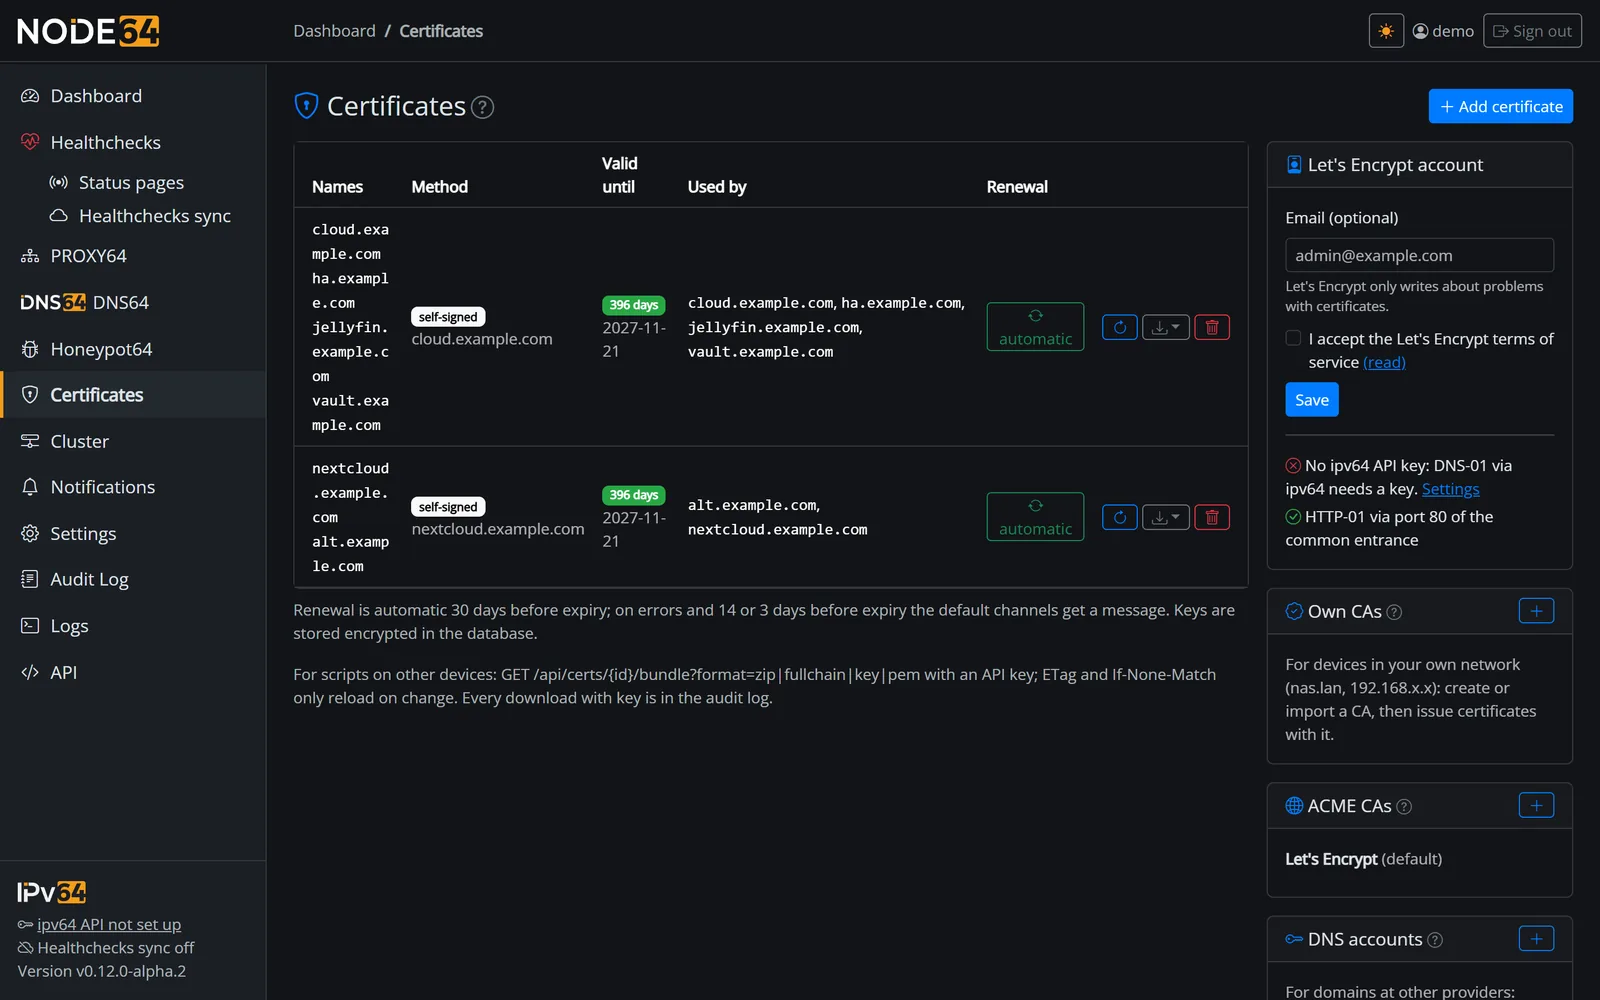1600x1000 pixels.
Task: Add a new Own CA with plus icon
Action: [x=1536, y=611]
